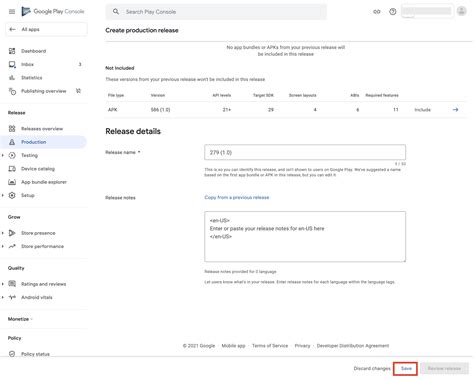Click the Ratings and reviews icon
The height and width of the screenshot is (380, 474).
(x=12, y=284)
